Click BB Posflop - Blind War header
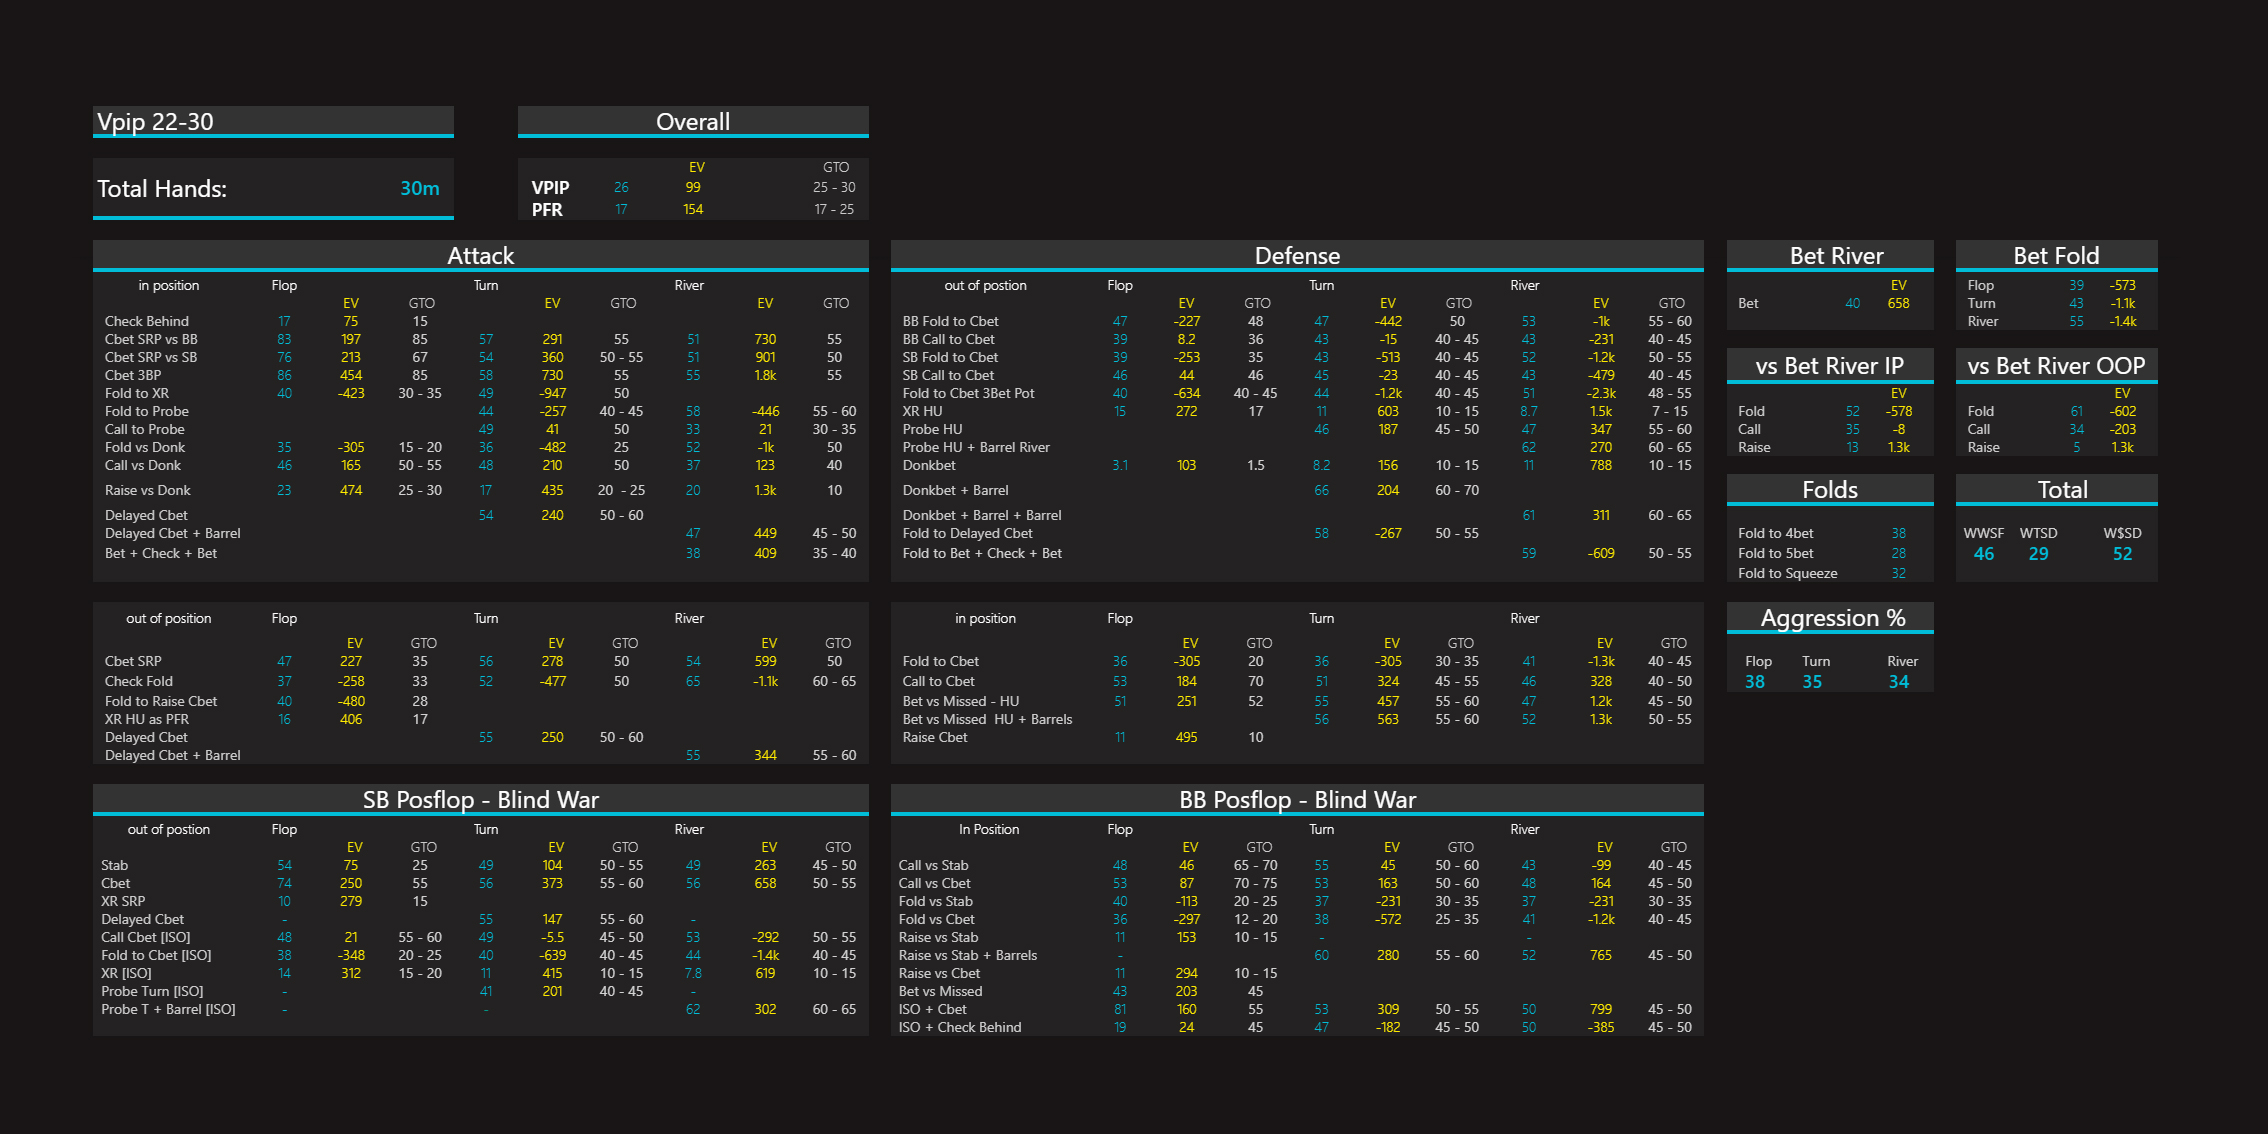This screenshot has height=1134, width=2268. [x=1297, y=800]
